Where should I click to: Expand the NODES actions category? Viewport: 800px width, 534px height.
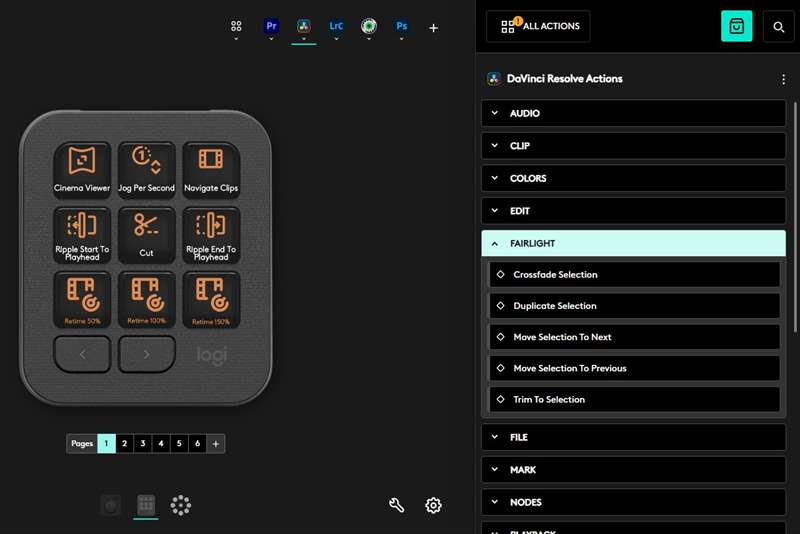click(633, 502)
